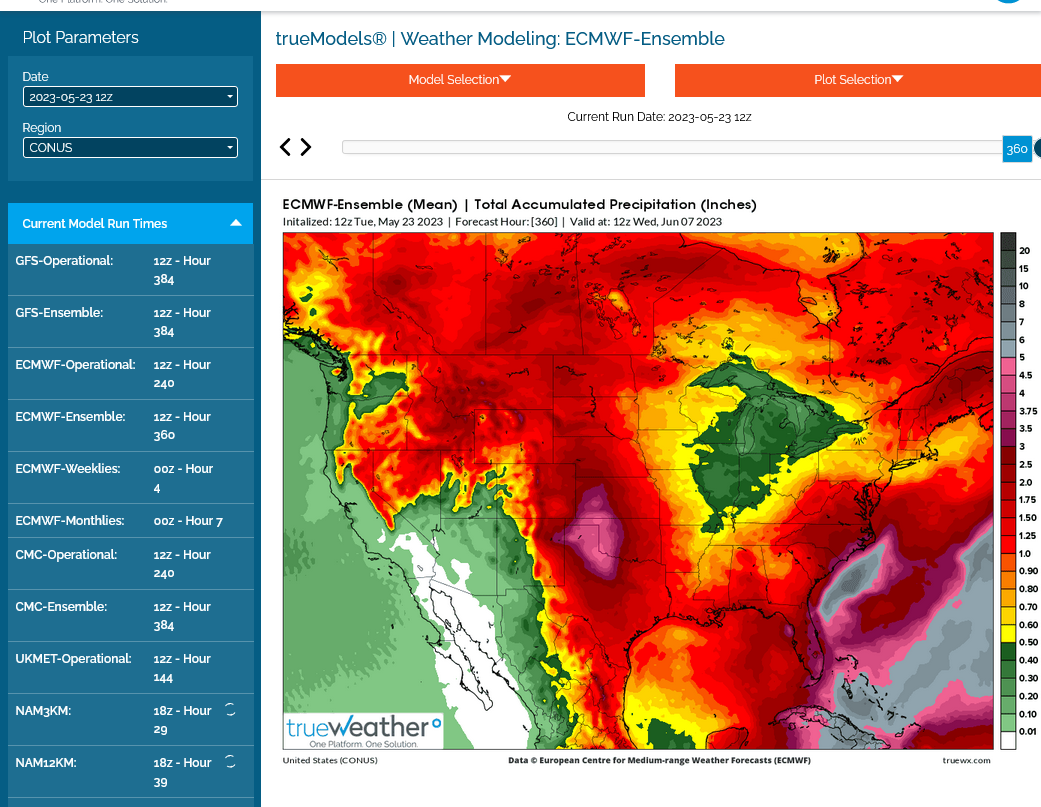Click the blue 360 slider hour label
Screen dimensions: 1041x807
[1016, 149]
